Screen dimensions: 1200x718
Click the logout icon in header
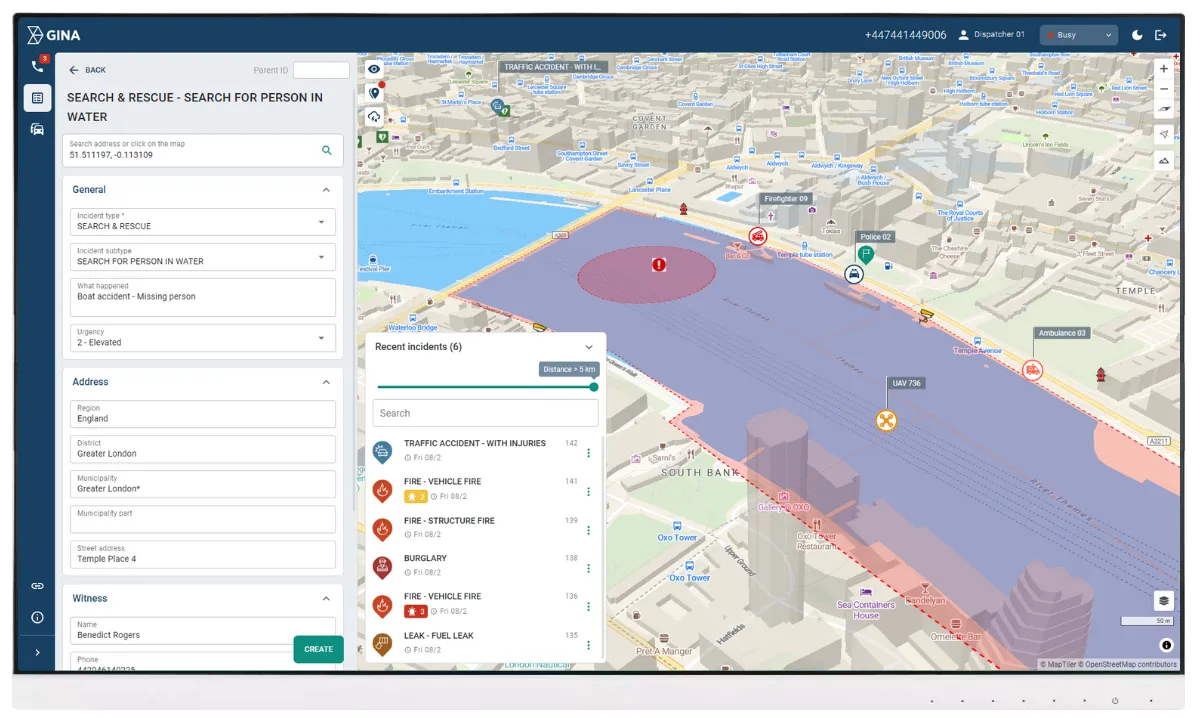[1161, 35]
